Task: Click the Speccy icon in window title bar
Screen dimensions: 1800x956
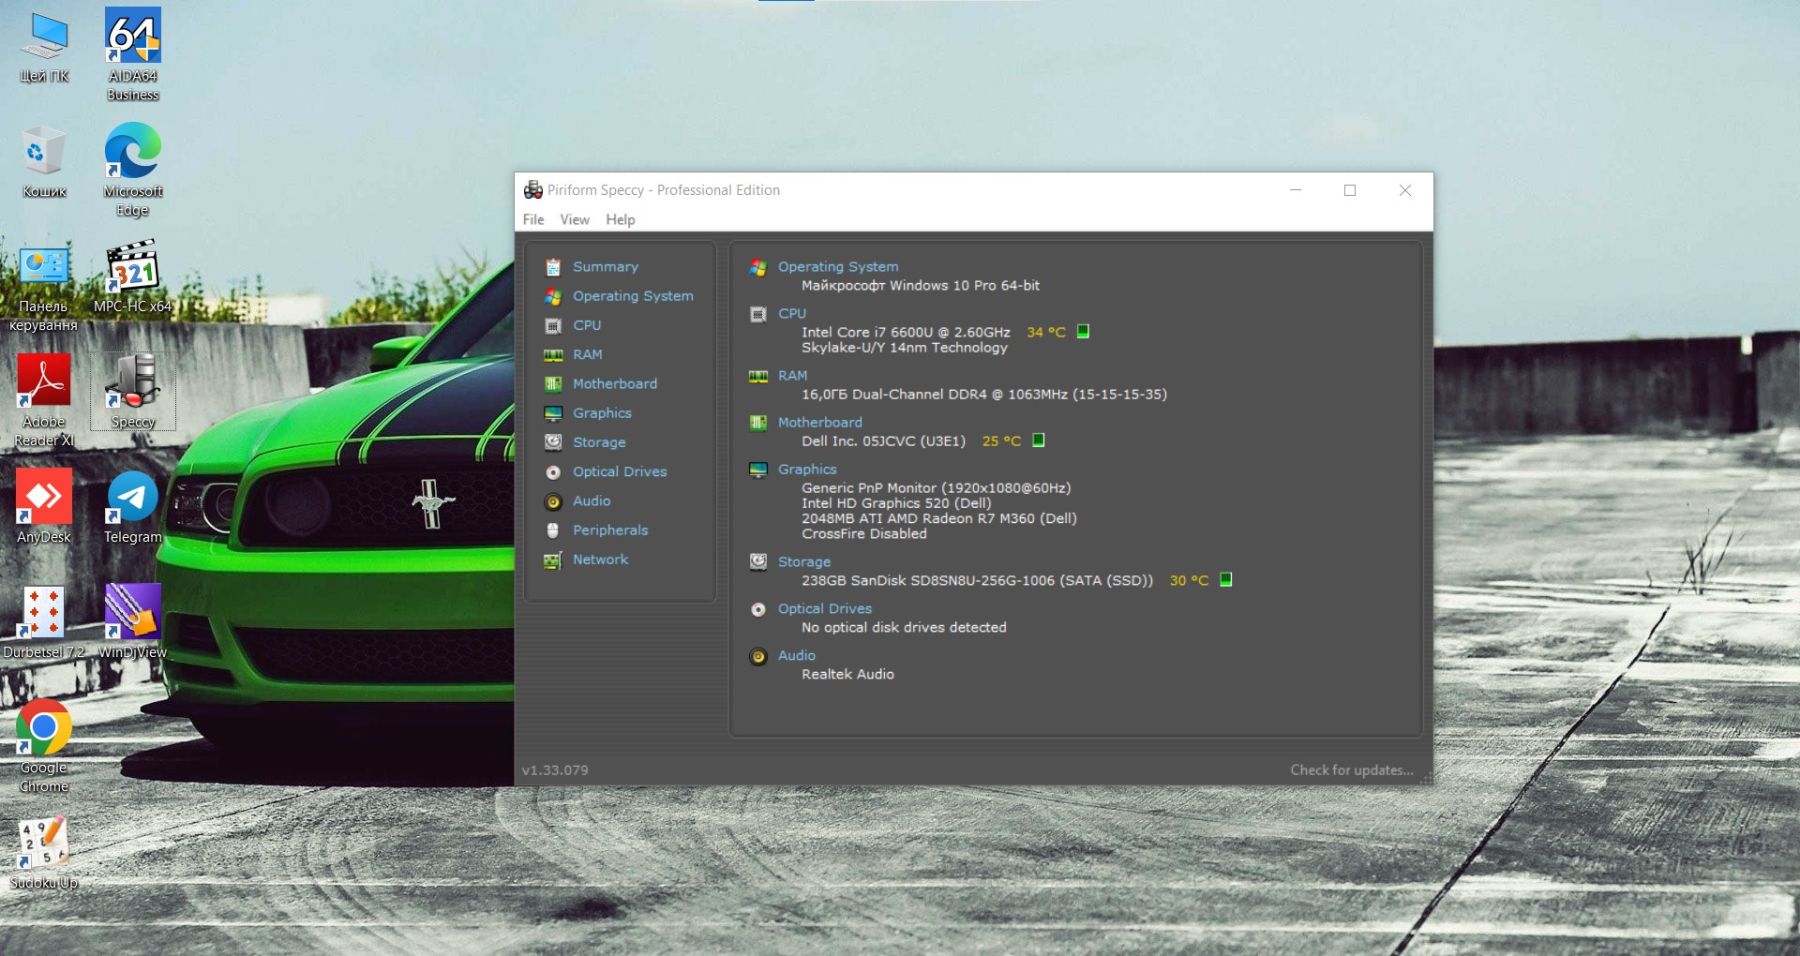Action: click(x=533, y=190)
